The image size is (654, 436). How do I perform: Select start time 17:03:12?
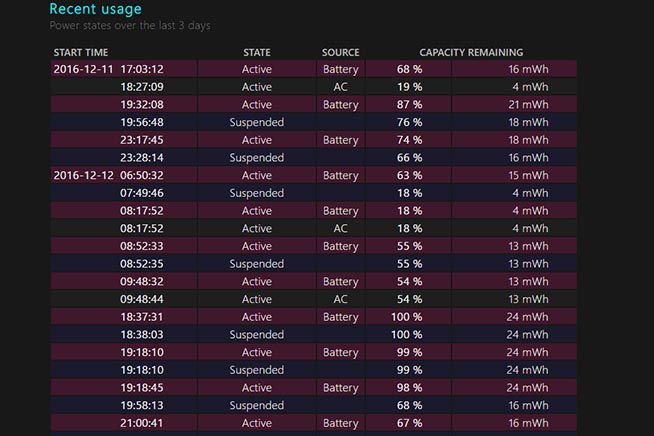142,69
